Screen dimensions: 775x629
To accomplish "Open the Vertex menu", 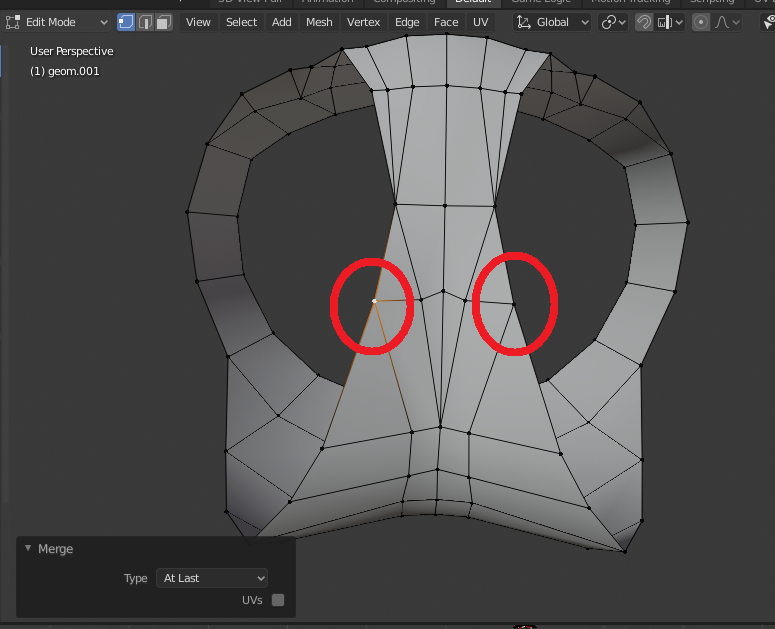I will (x=363, y=22).
